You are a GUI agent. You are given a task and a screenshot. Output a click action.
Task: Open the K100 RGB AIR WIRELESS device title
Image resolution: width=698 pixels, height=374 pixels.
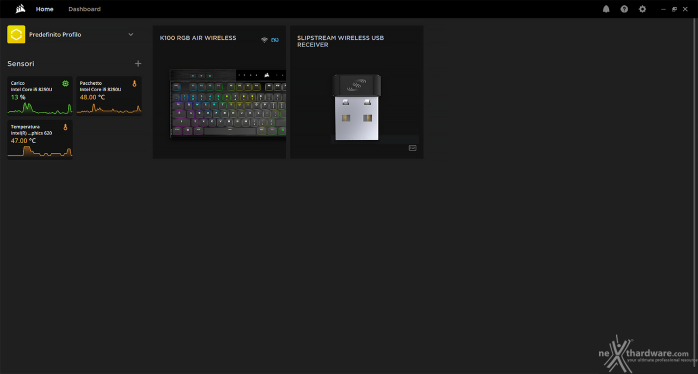tap(198, 38)
